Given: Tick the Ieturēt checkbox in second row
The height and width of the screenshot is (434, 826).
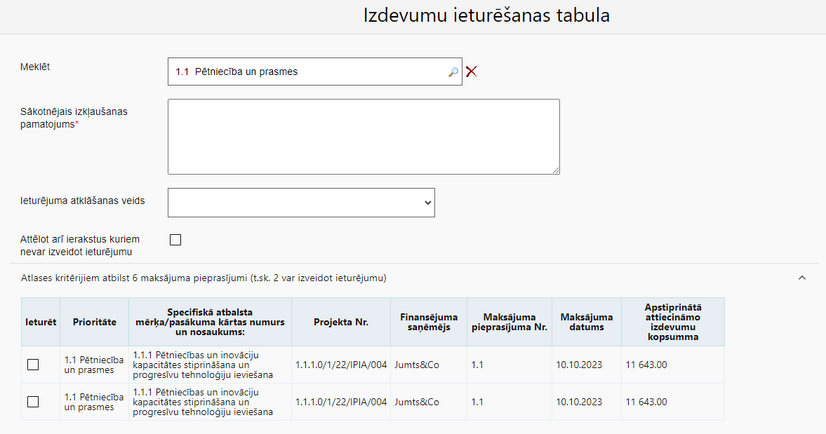Looking at the screenshot, I should [33, 402].
